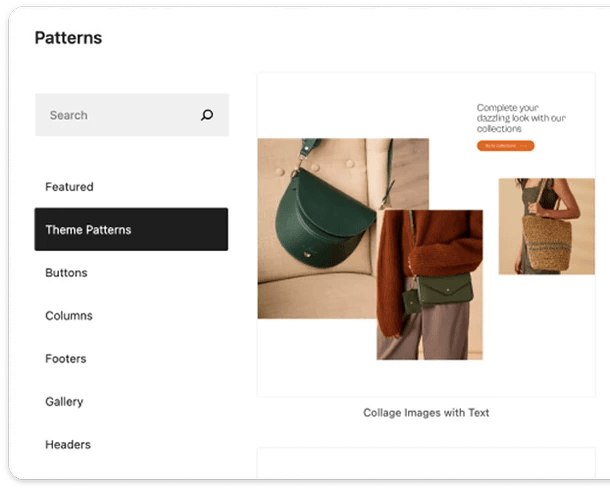610x488 pixels.
Task: Switch to the Buttons pattern category
Action: click(66, 273)
